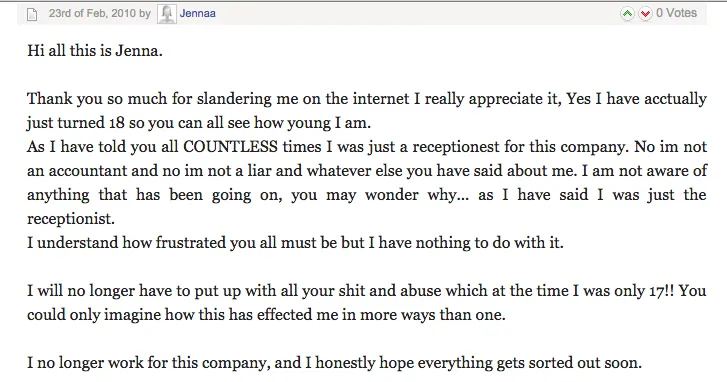This screenshot has height=382, width=727.
Task: Click the phrase 'gets sorted out soon.'
Action: 569,363
